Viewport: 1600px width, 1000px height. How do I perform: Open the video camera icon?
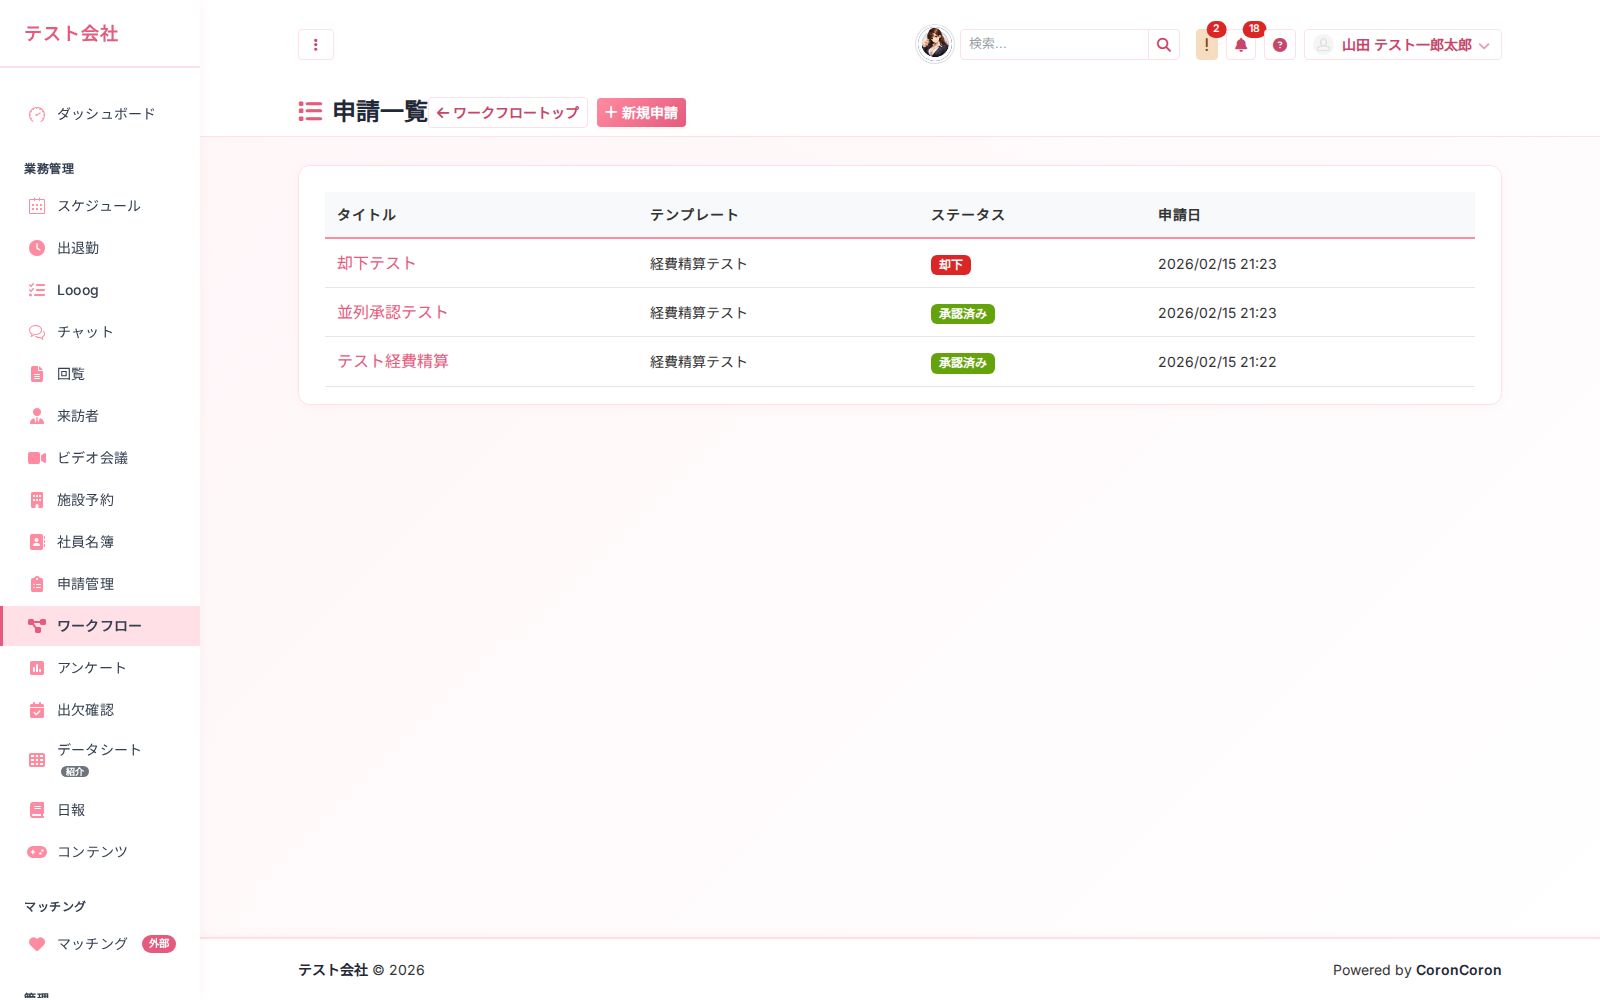click(x=37, y=458)
